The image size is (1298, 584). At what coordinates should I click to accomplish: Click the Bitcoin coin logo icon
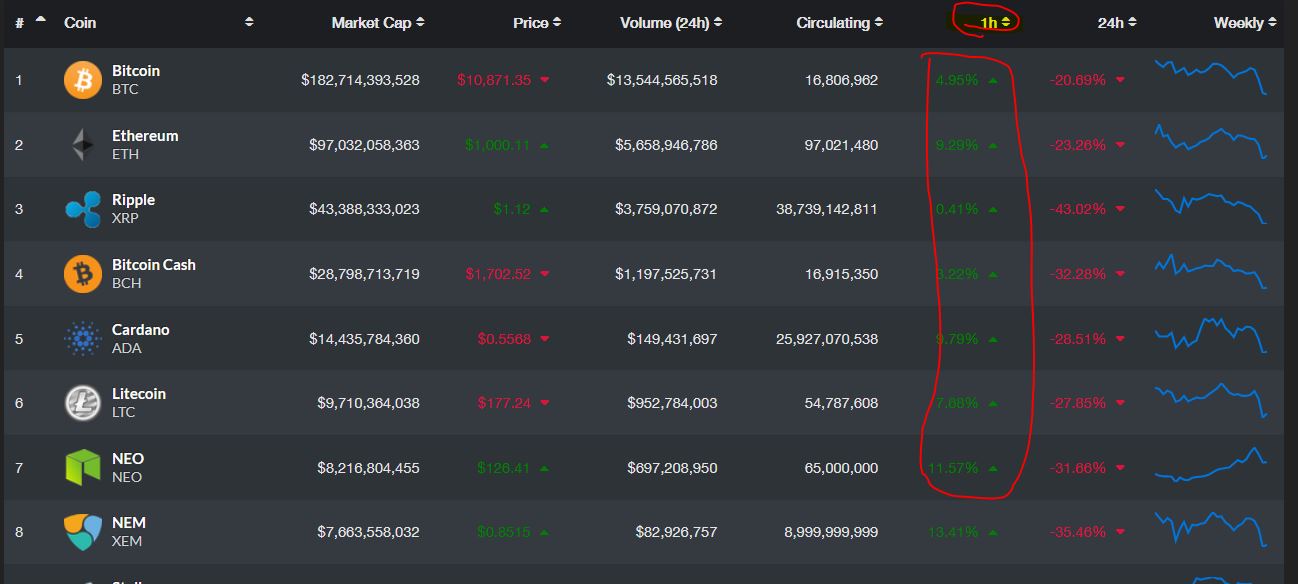[x=83, y=80]
